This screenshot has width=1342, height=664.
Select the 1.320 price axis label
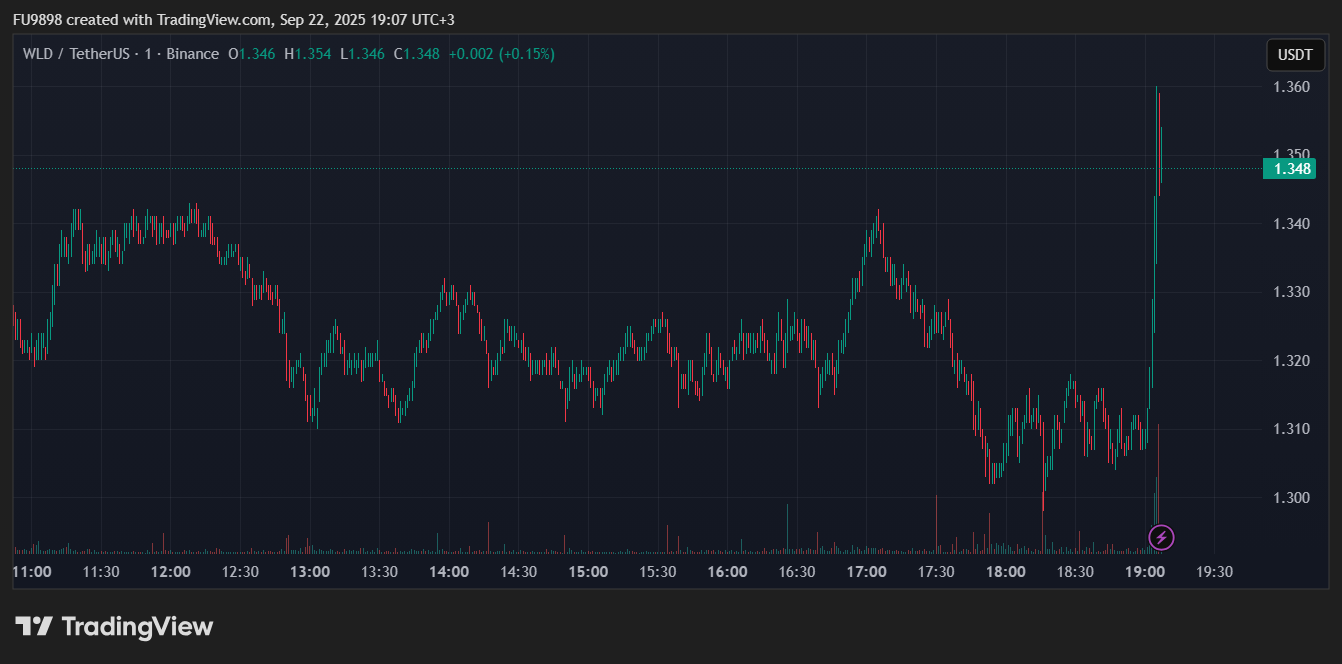(1291, 361)
